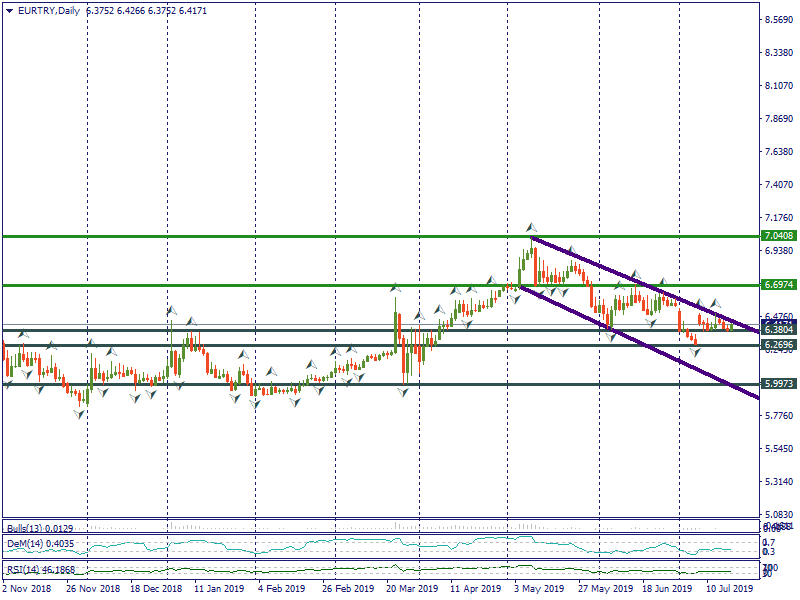Screen dimensions: 800x600
Task: Click the 26 Feb 2019 date label
Action: point(350,590)
